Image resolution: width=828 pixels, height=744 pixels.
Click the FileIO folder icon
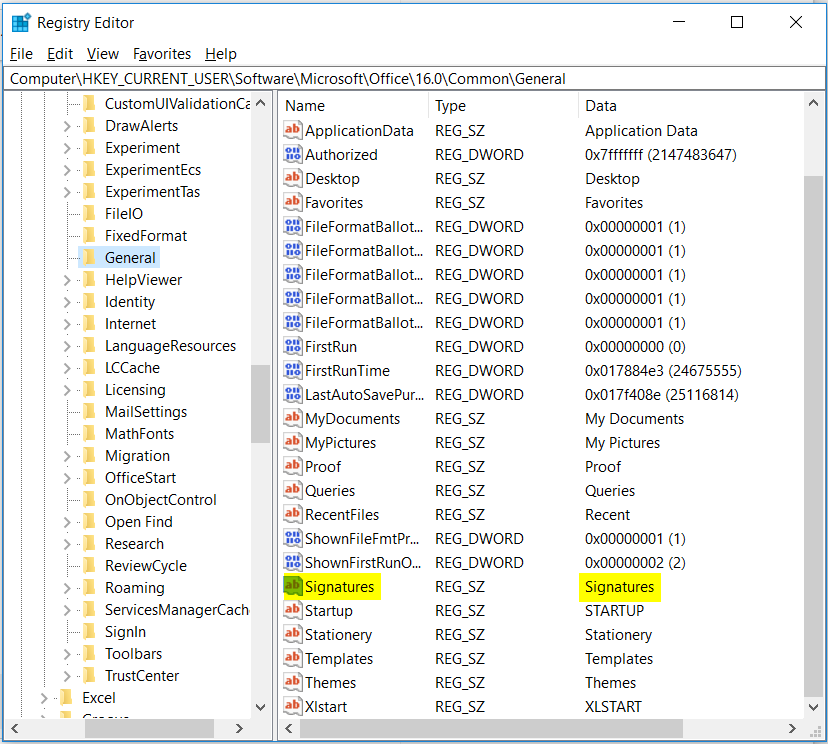(x=90, y=213)
